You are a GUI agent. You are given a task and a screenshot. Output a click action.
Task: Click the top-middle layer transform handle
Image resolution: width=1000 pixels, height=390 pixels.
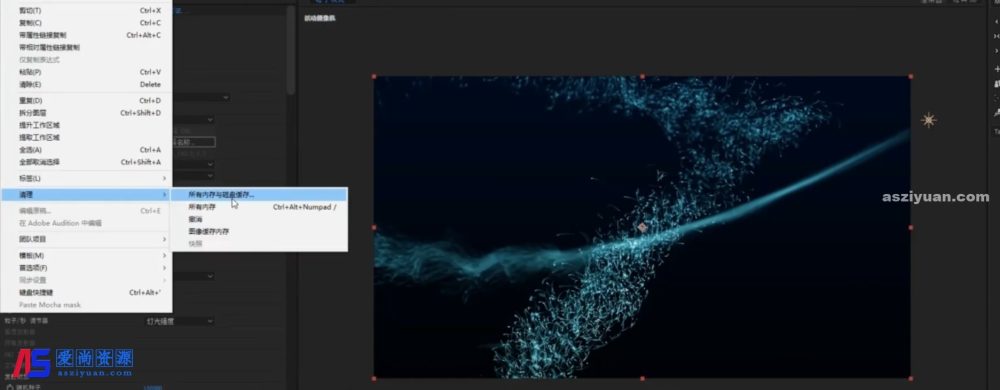tap(642, 76)
